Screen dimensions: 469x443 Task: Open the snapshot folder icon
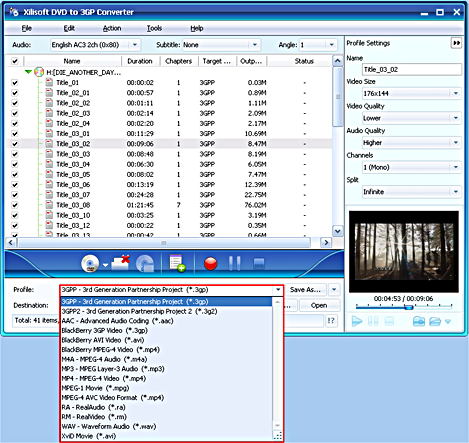tap(435, 321)
